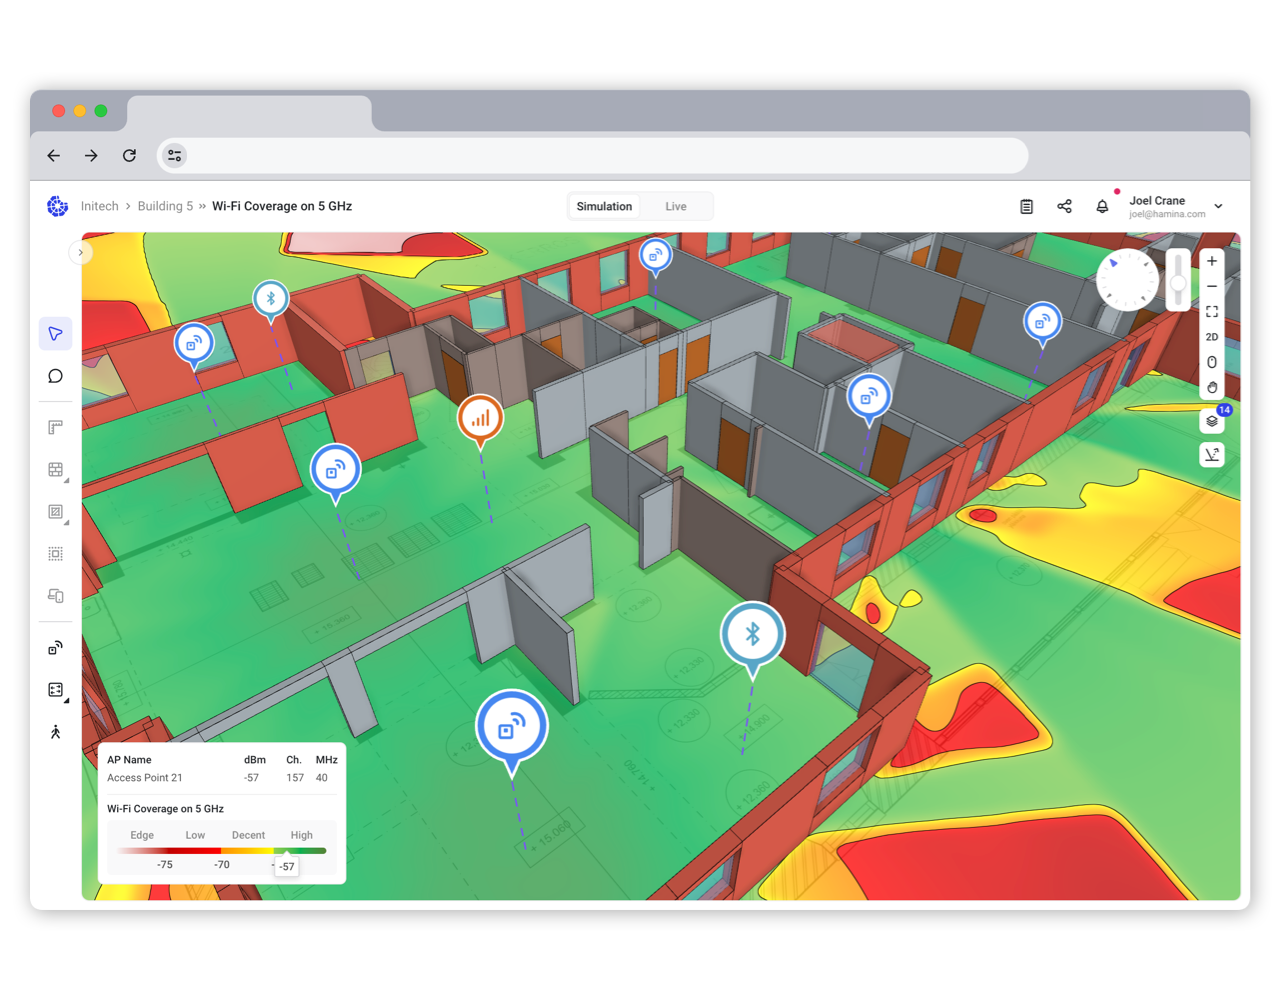Click the share icon in the top bar
The image size is (1280, 1000).
[x=1064, y=205]
